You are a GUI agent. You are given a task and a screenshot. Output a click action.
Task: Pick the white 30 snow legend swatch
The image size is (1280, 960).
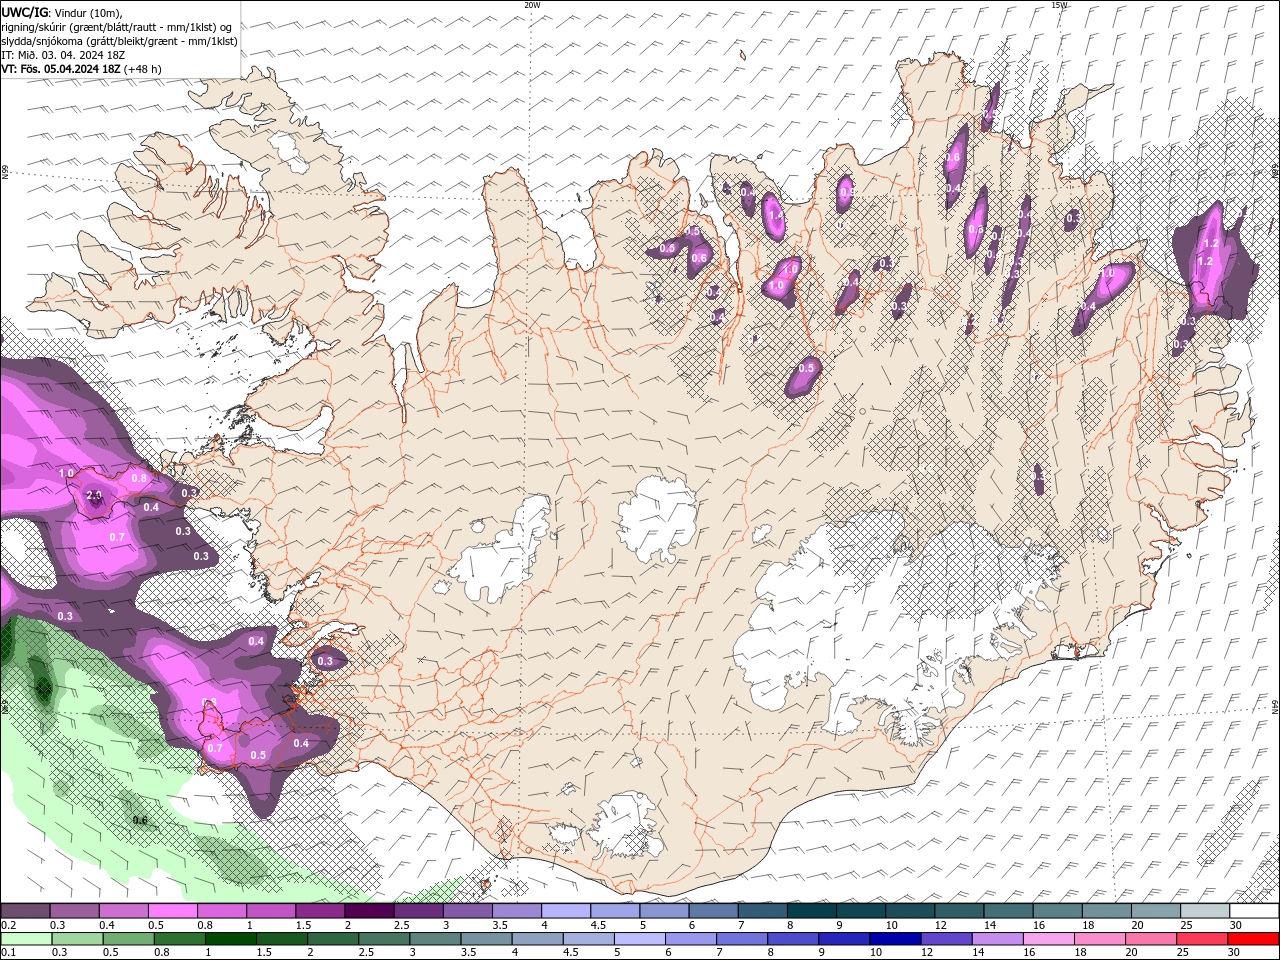1254,911
